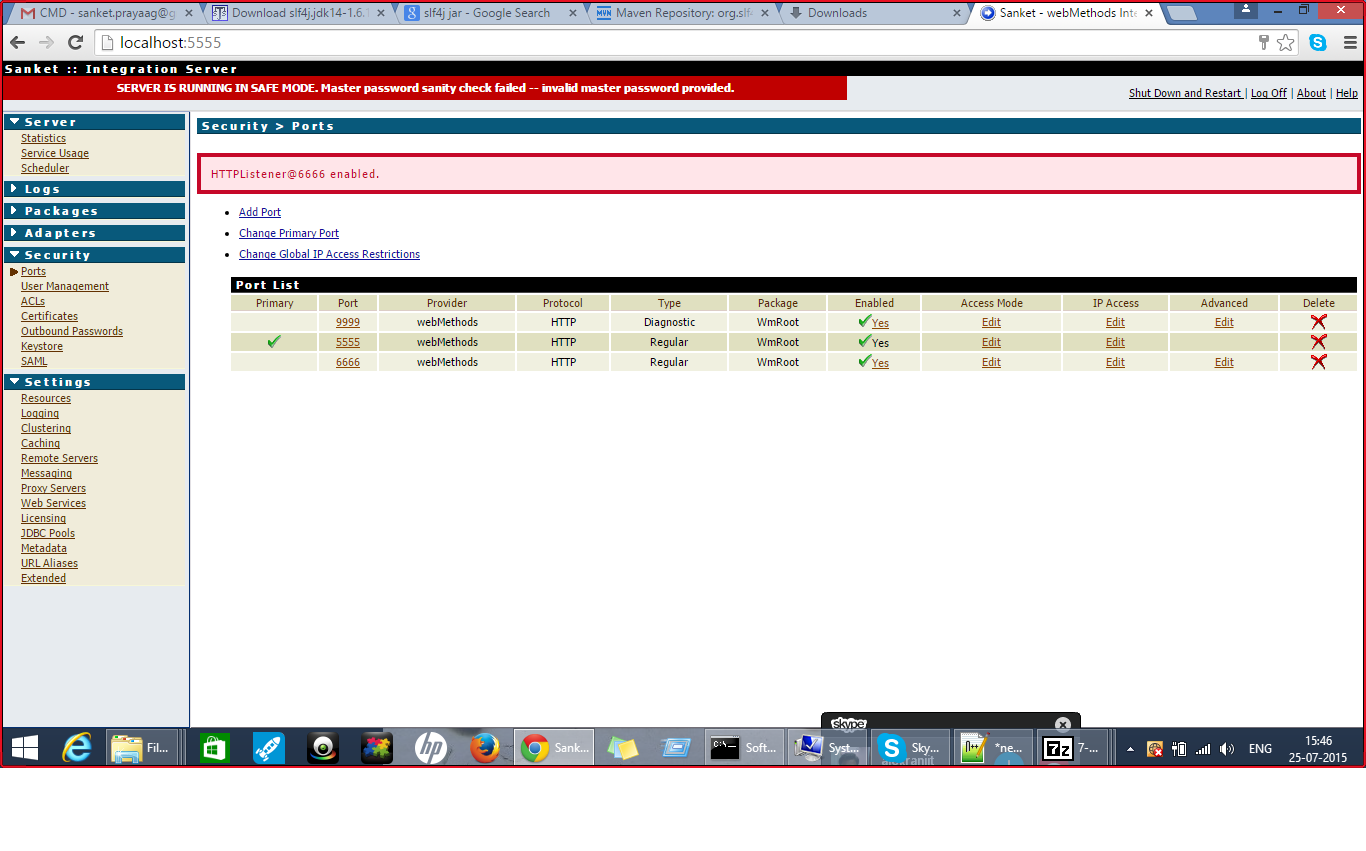This screenshot has width=1366, height=851.
Task: Open the Notepad++ taskbar window
Action: coord(991,747)
